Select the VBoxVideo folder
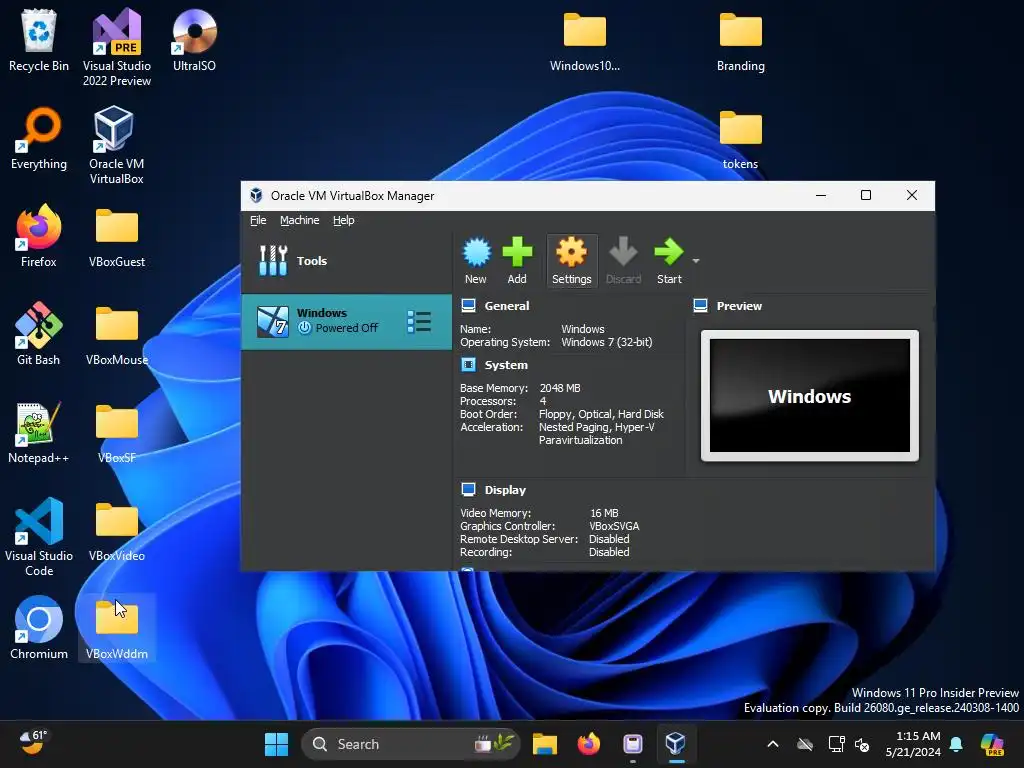Image resolution: width=1024 pixels, height=768 pixels. 117,530
